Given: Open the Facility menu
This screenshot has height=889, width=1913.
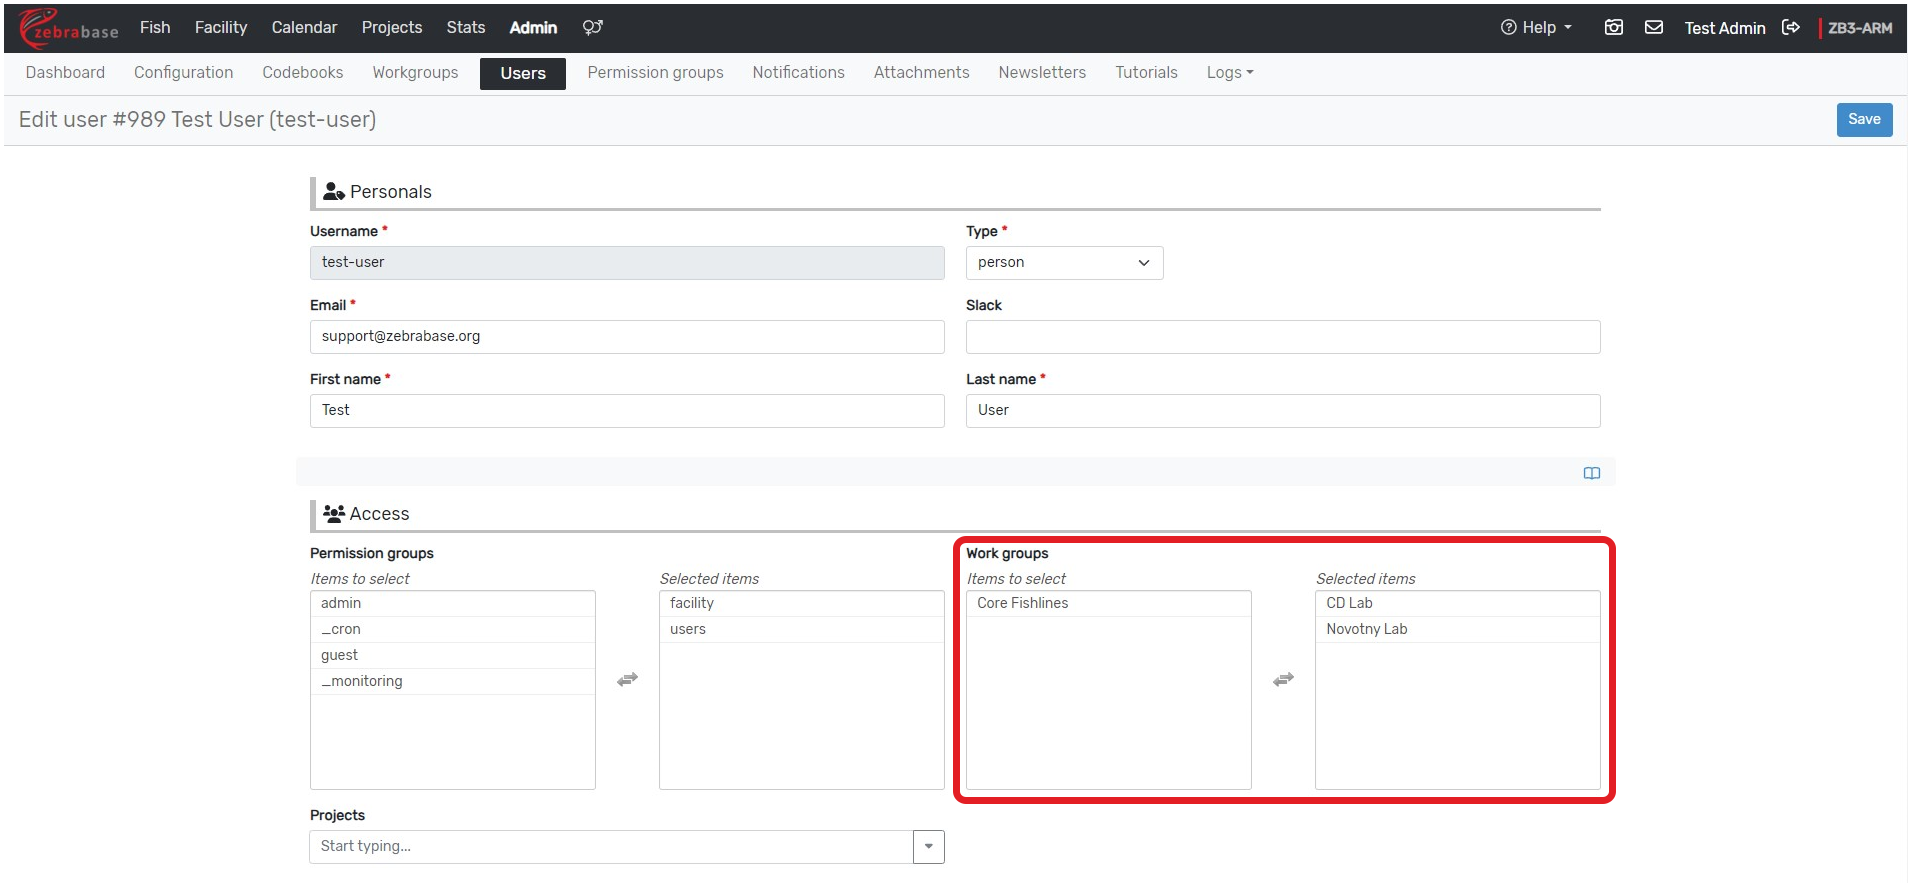Looking at the screenshot, I should pos(220,28).
